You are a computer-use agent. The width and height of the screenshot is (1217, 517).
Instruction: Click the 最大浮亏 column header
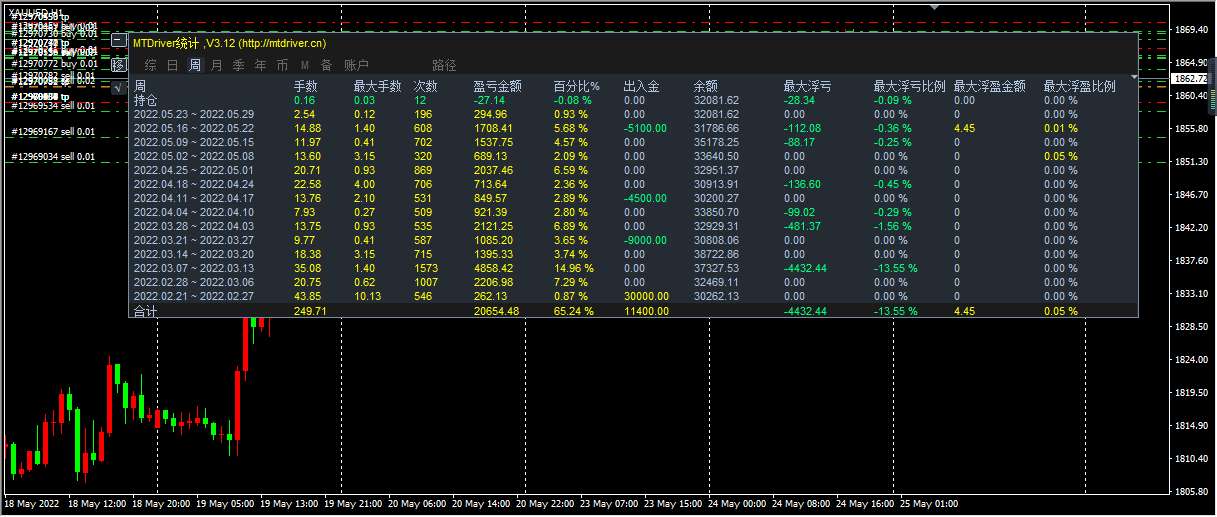808,87
